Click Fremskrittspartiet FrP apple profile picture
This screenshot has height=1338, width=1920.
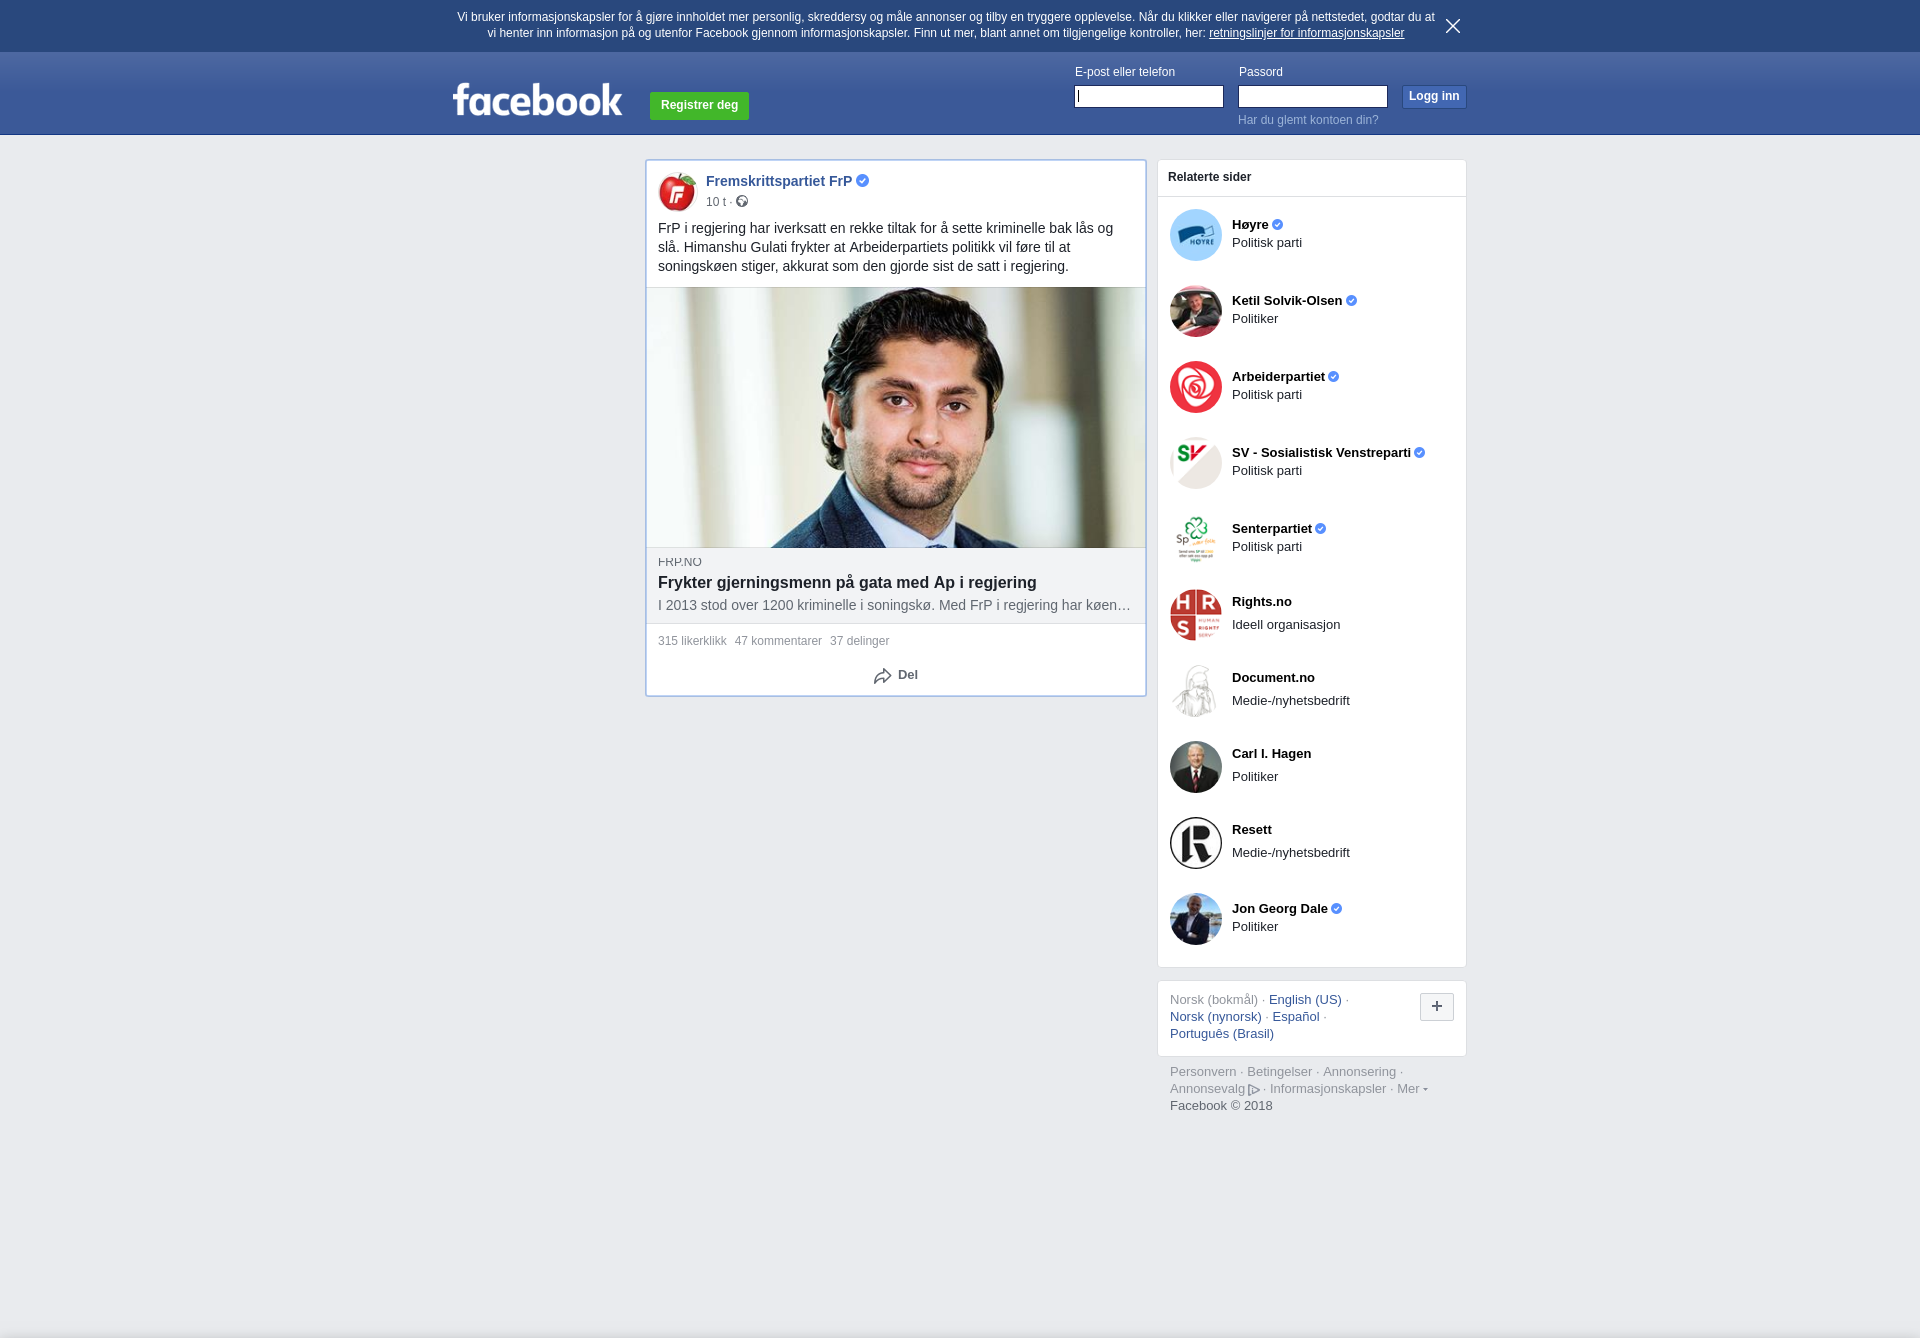[x=677, y=191]
